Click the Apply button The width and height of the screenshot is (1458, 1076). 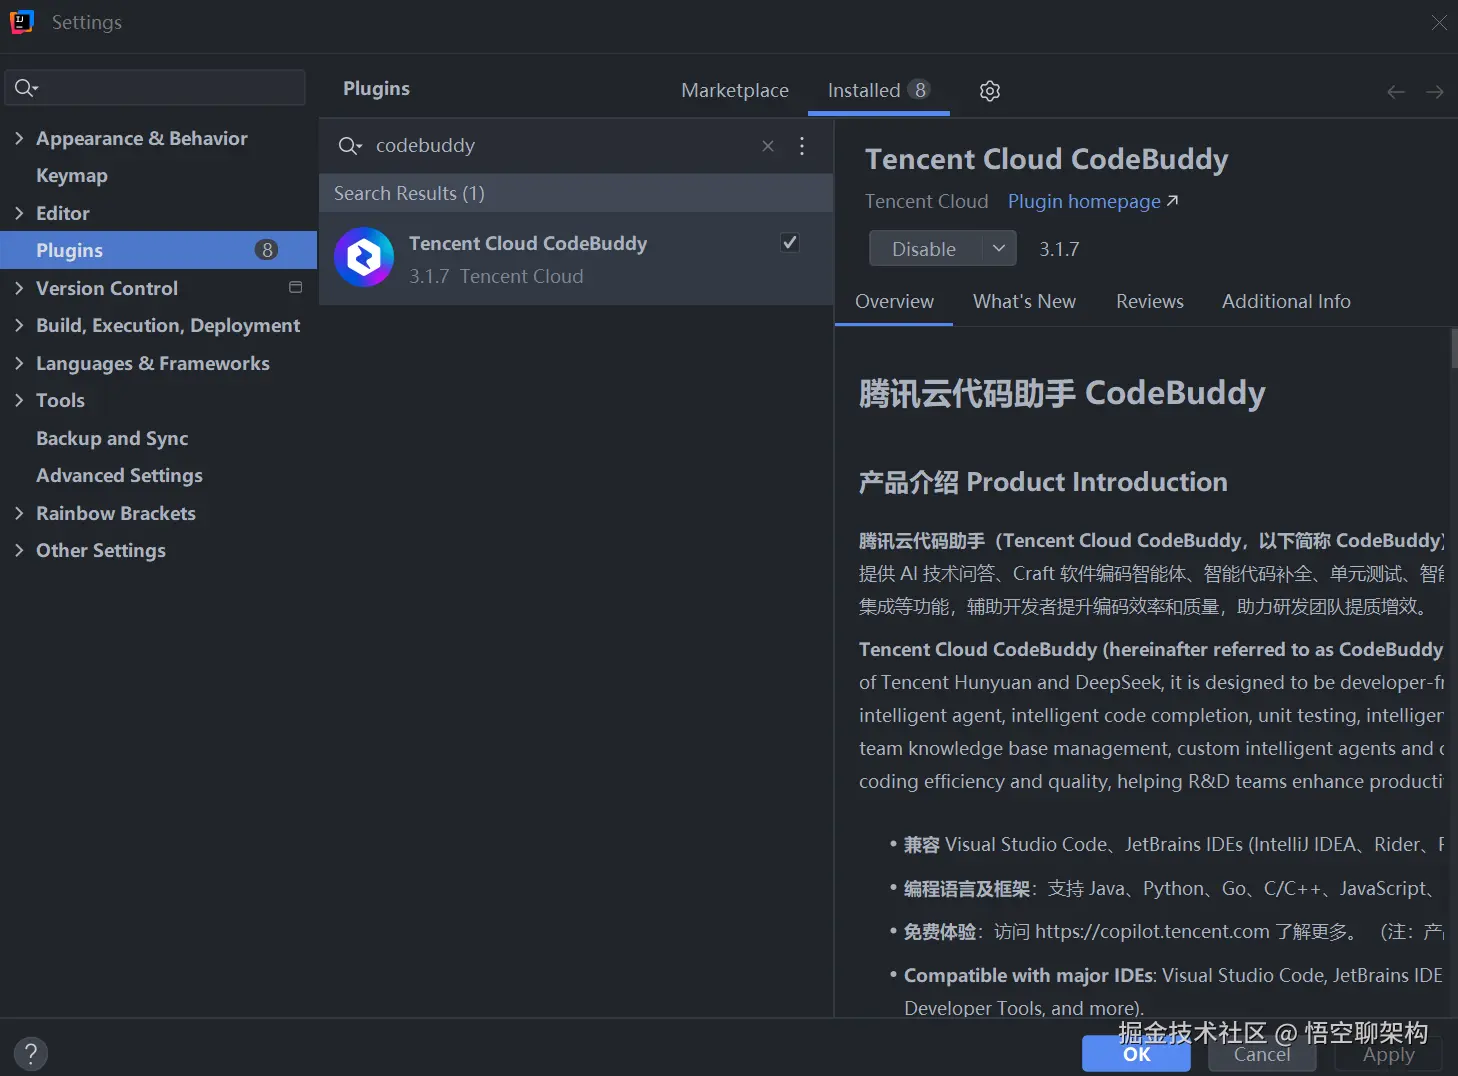point(1389,1054)
